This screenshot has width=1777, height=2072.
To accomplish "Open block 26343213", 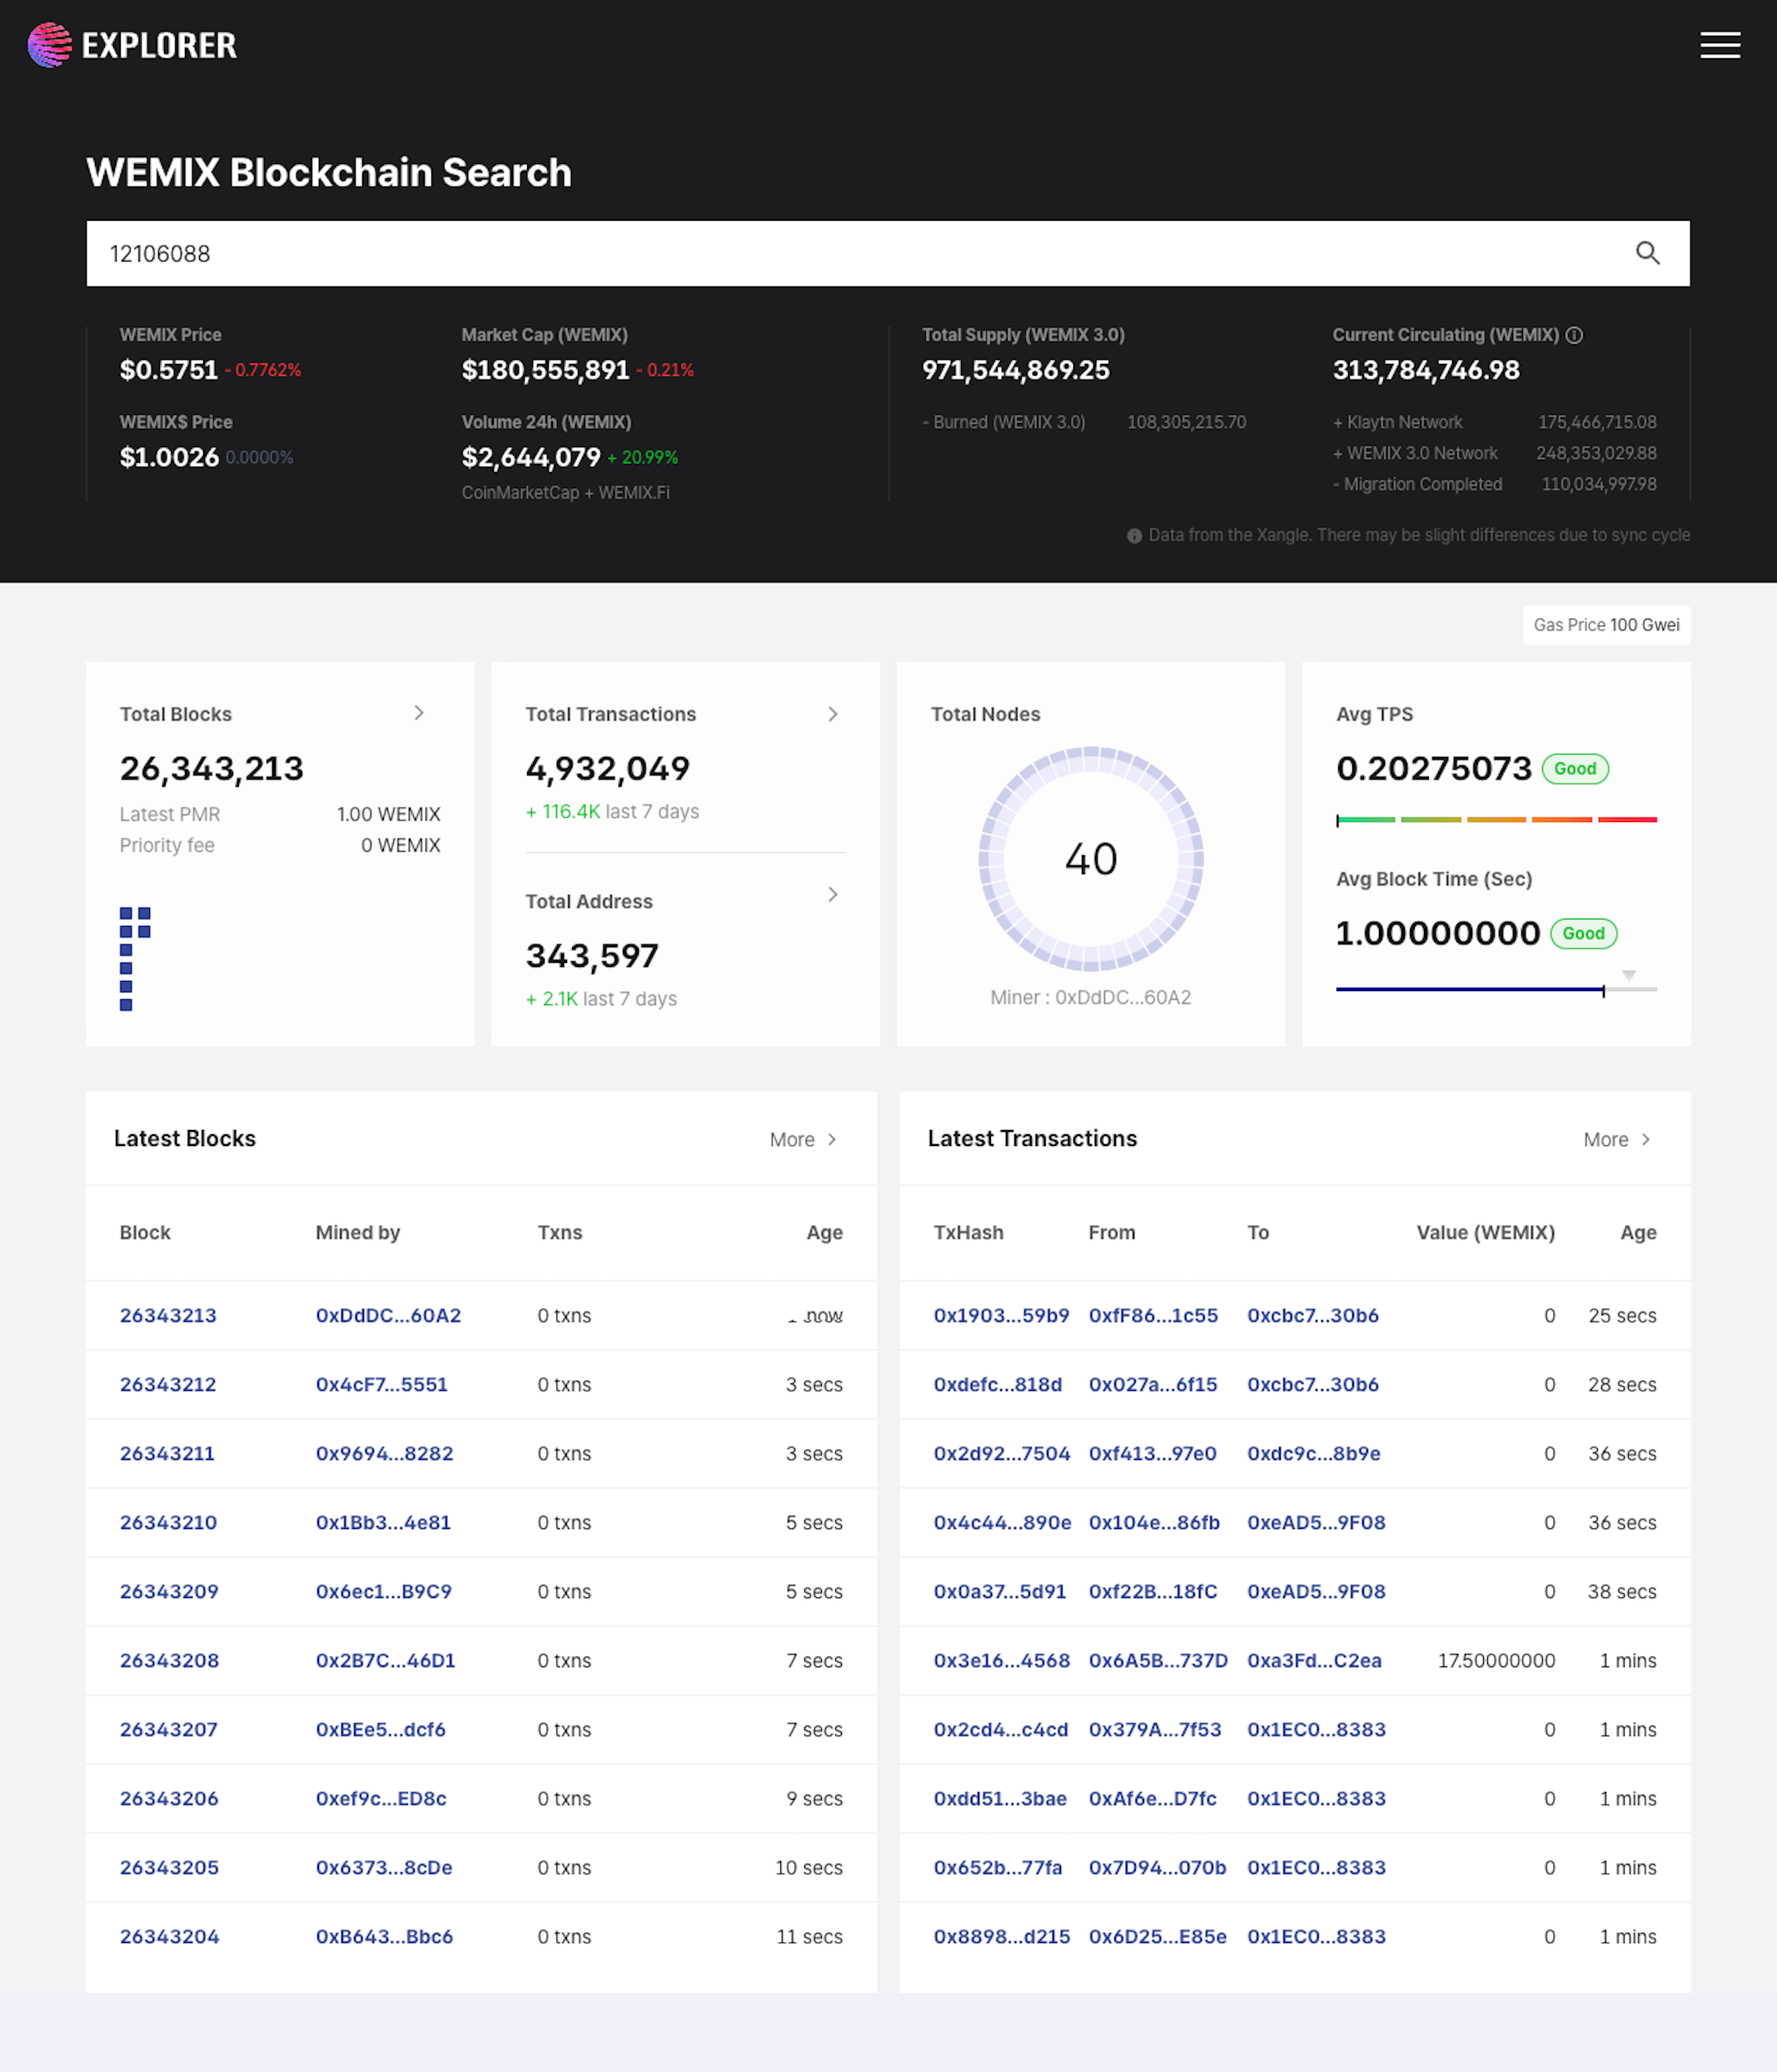I will (168, 1315).
